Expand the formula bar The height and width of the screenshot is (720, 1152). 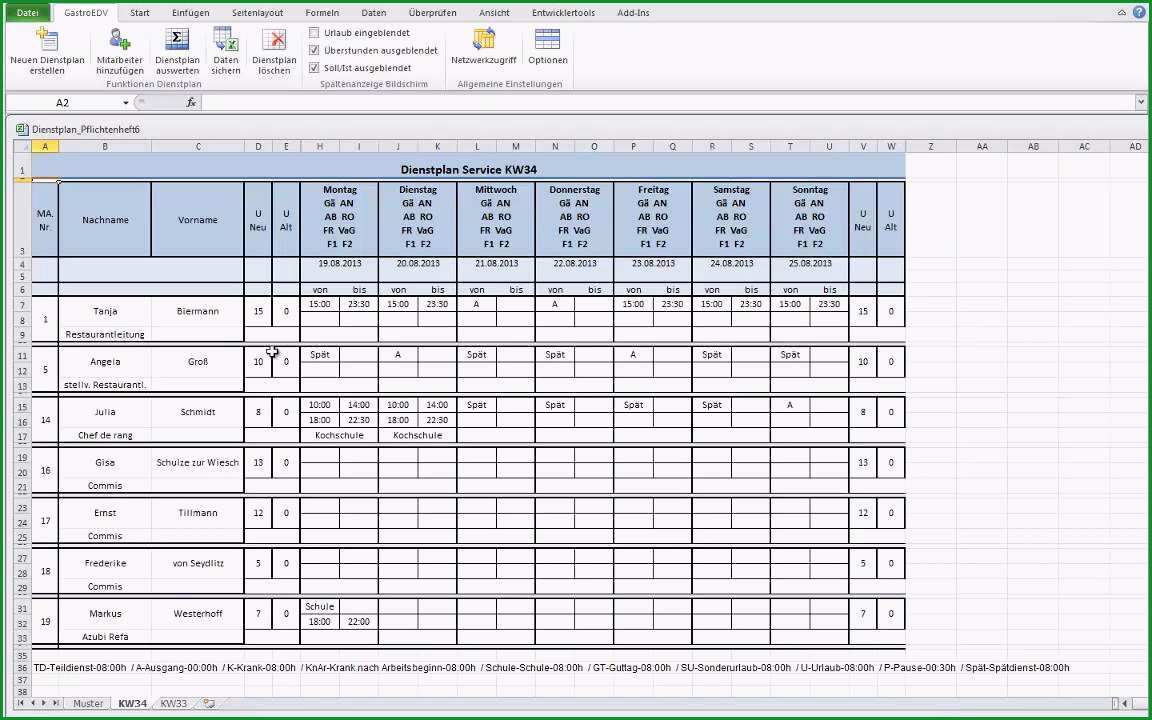tap(1141, 103)
